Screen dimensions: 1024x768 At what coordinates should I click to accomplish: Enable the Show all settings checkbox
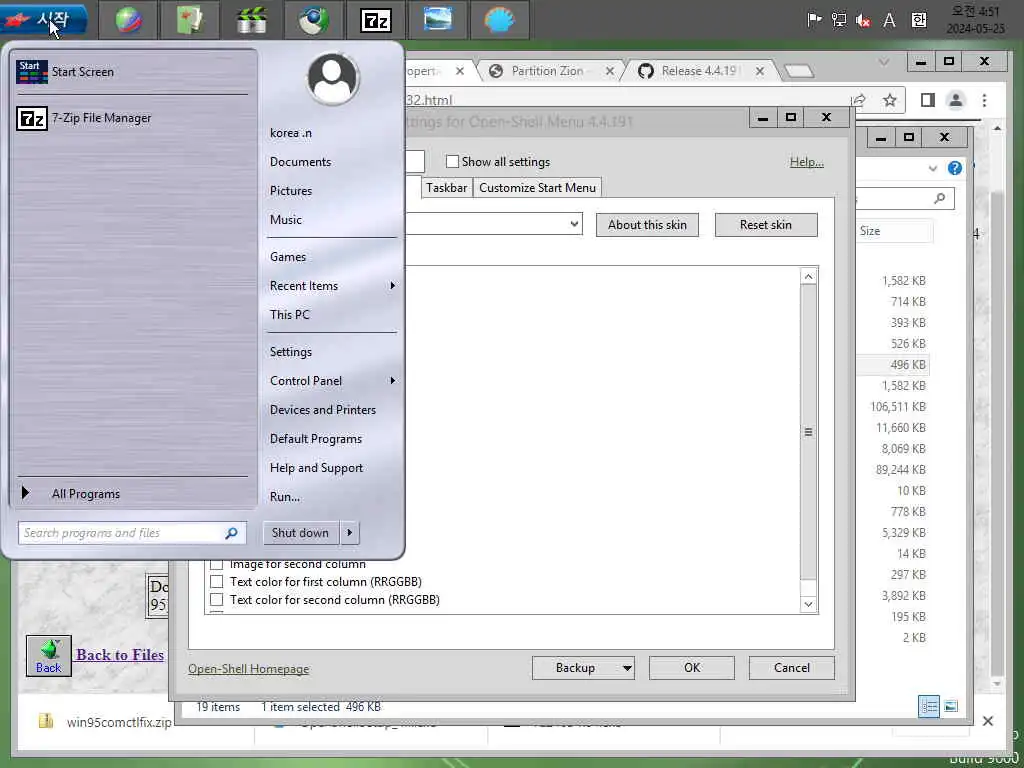coord(452,161)
